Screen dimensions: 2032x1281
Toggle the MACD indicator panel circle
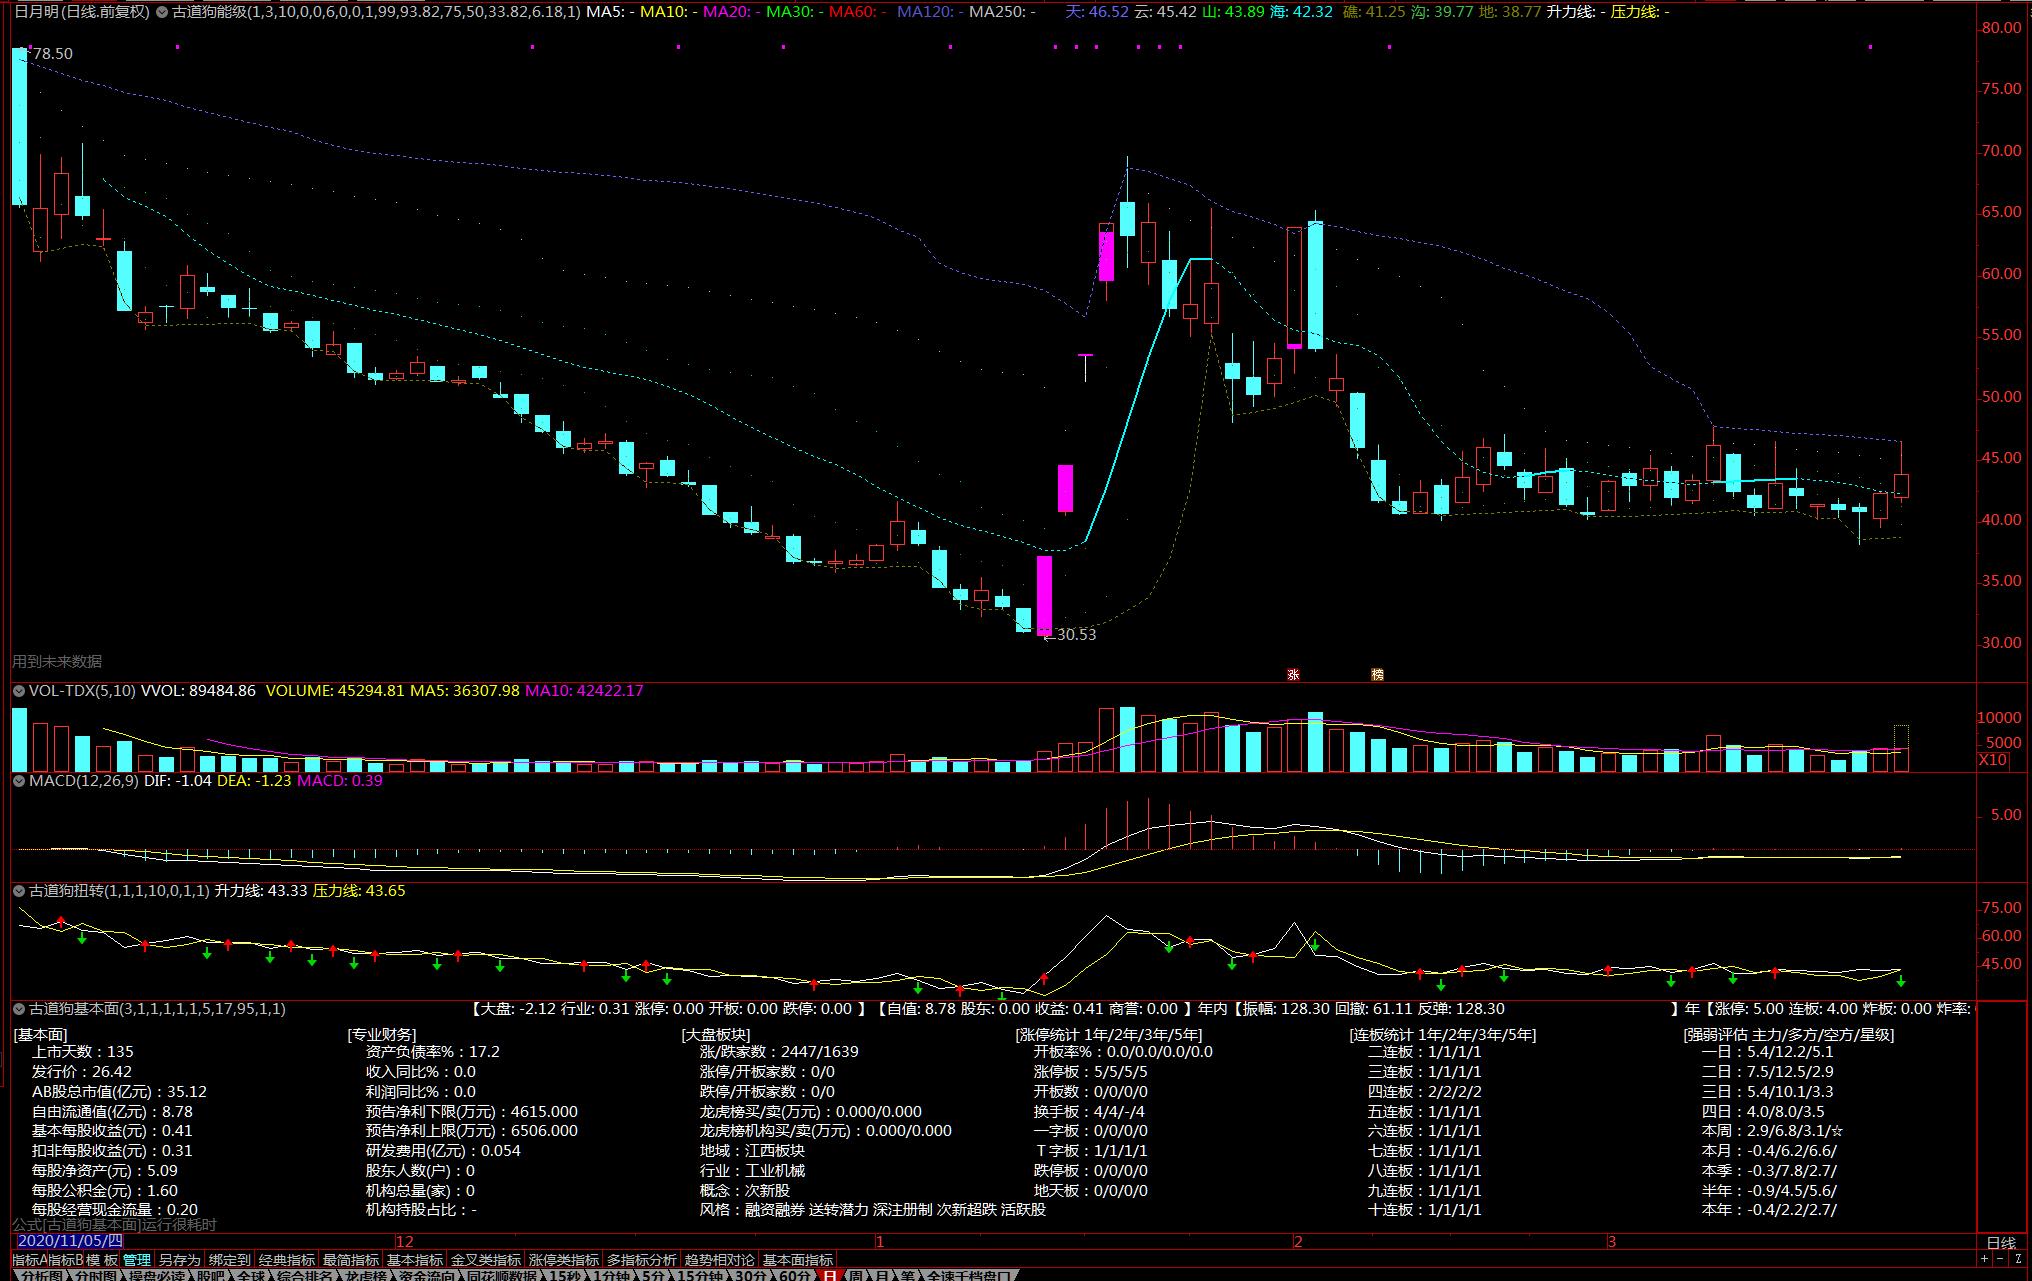pos(18,781)
